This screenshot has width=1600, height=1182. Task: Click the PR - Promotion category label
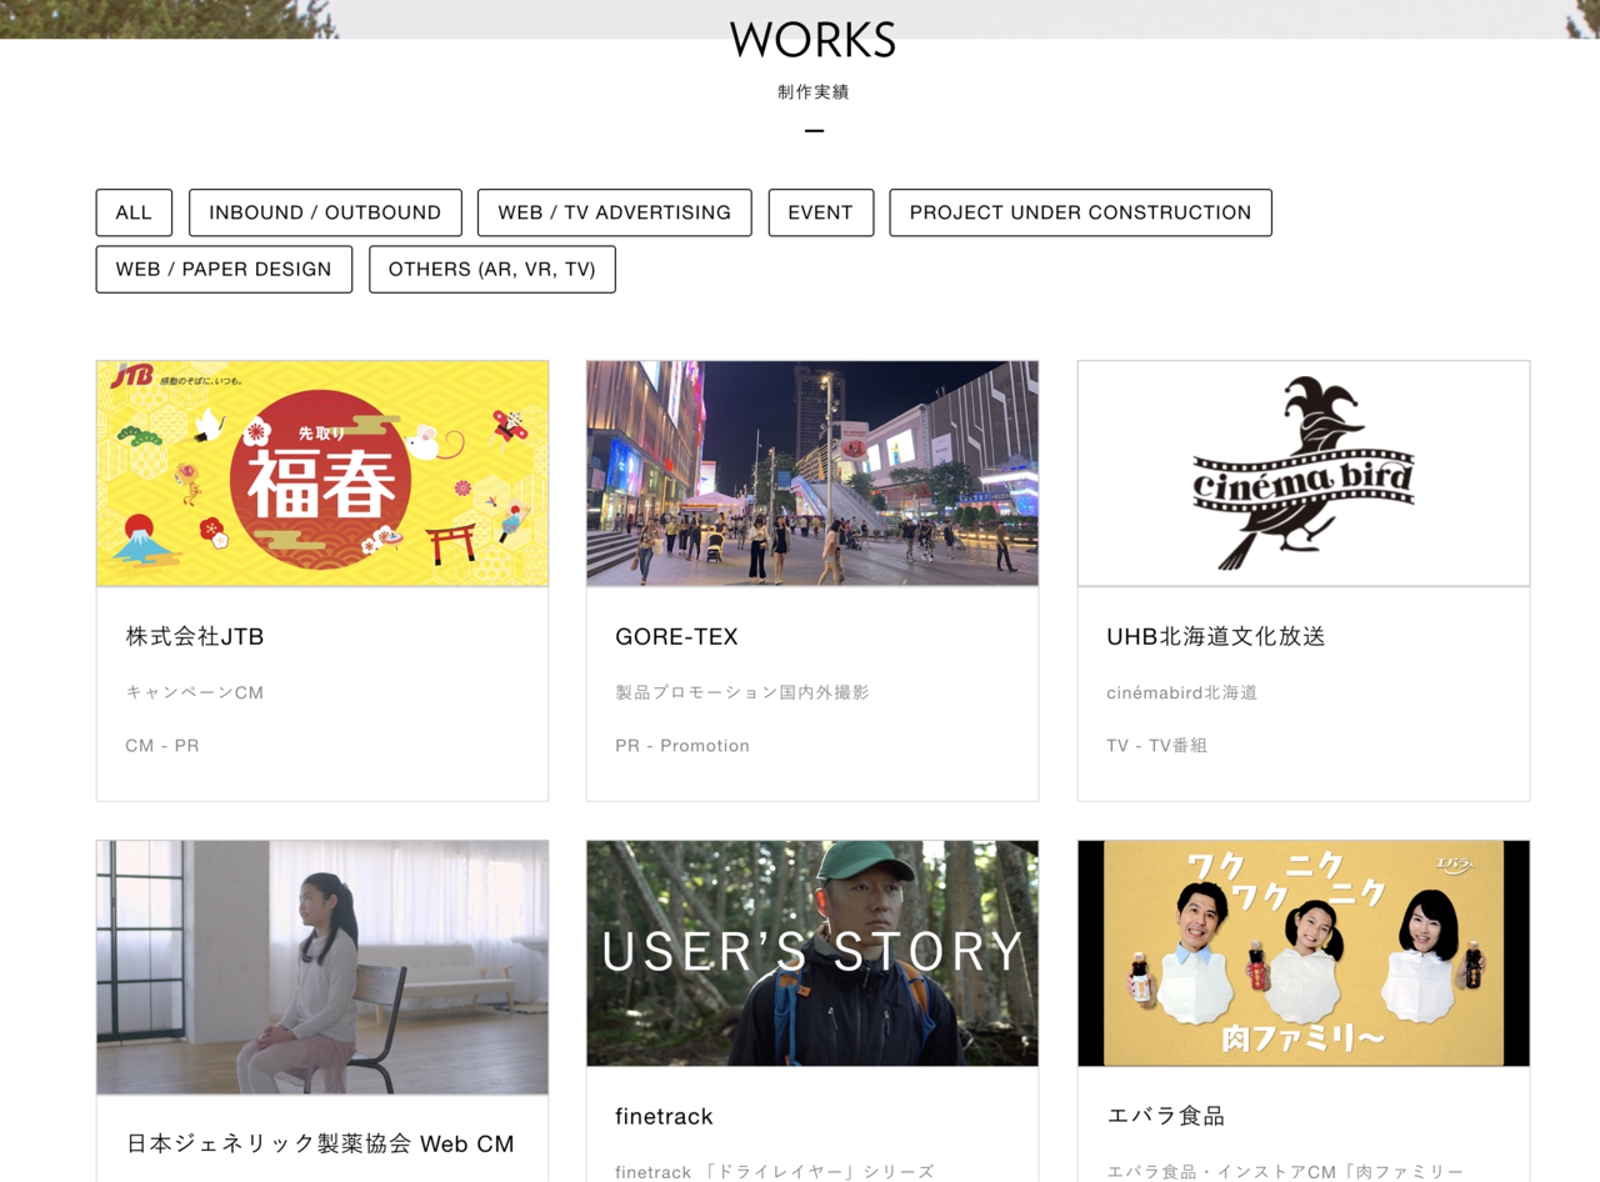[x=682, y=746]
